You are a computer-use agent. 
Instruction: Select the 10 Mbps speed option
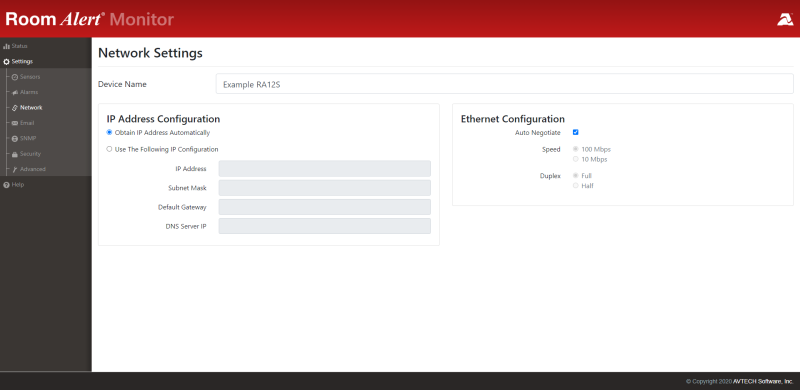click(x=576, y=159)
